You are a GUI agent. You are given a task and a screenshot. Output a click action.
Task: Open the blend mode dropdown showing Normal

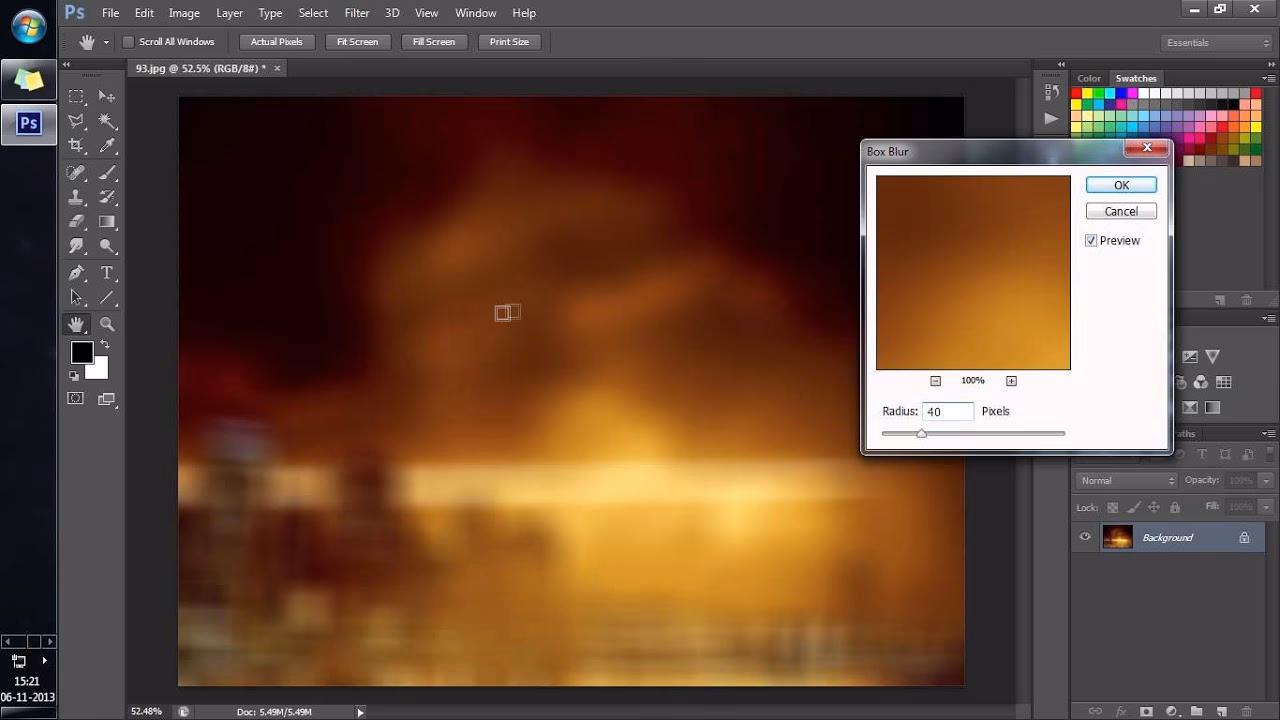tap(1125, 480)
